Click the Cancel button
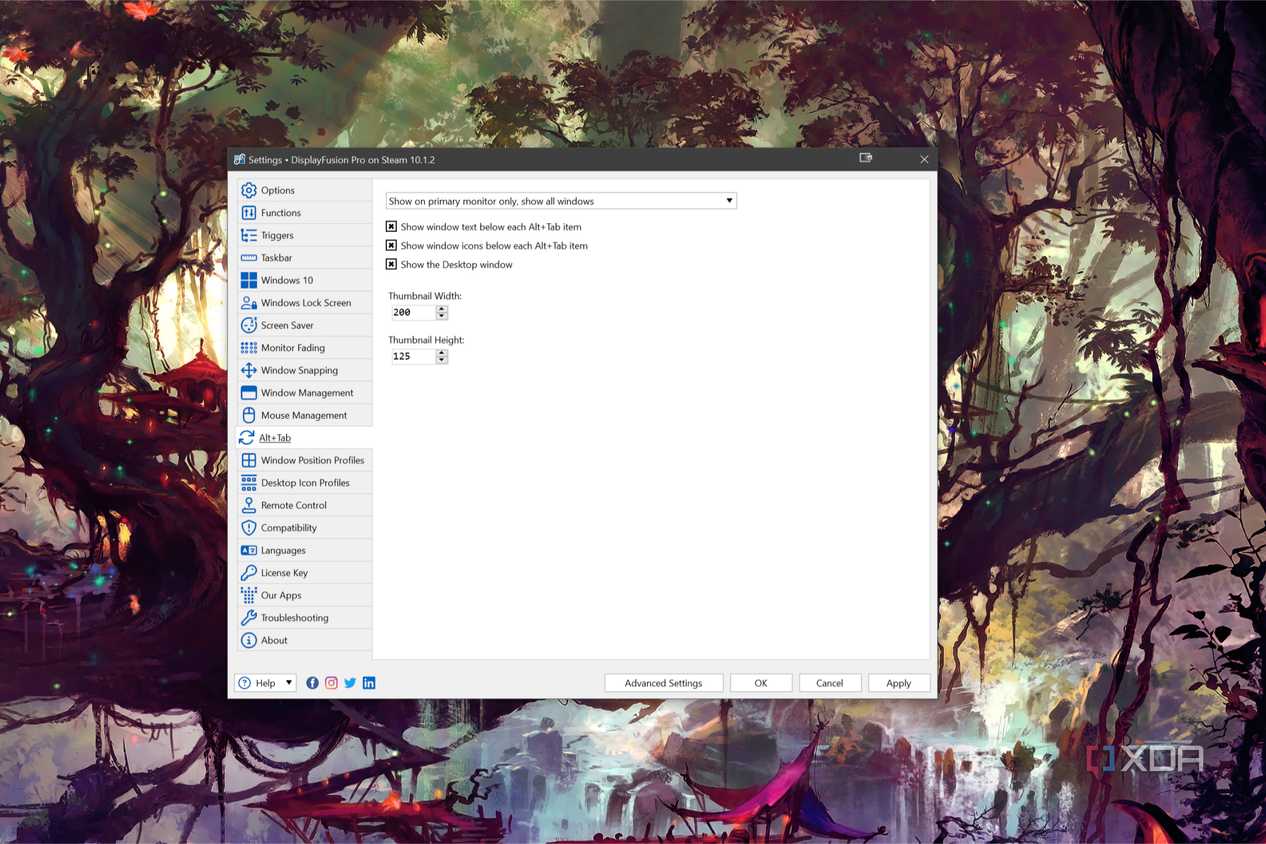Viewport: 1266px width, 844px height. click(x=830, y=683)
